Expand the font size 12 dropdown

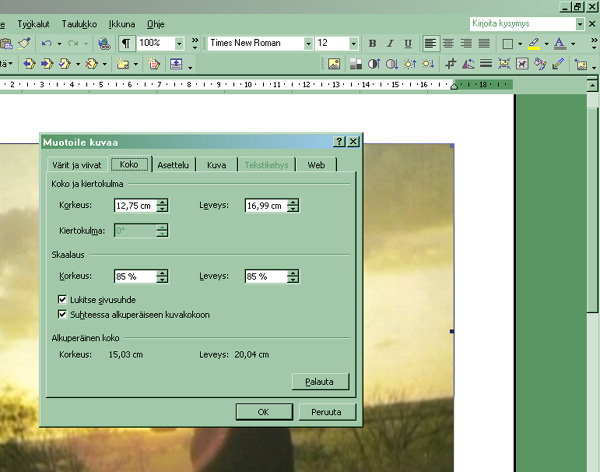(354, 44)
